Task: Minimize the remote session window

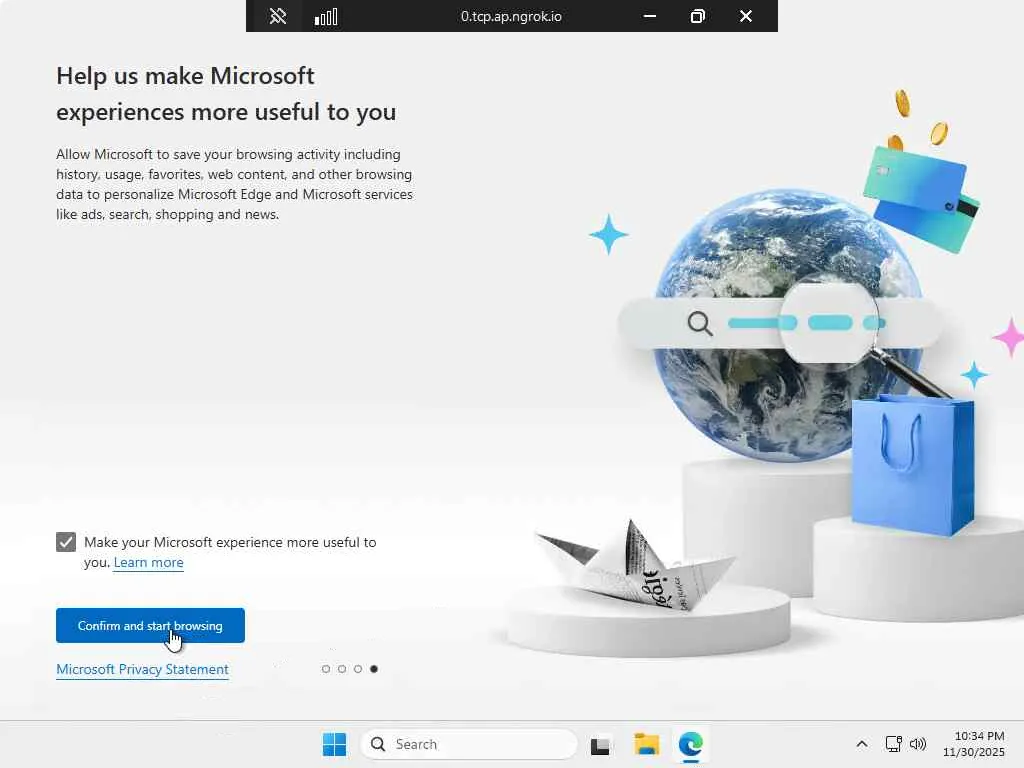Action: click(650, 16)
